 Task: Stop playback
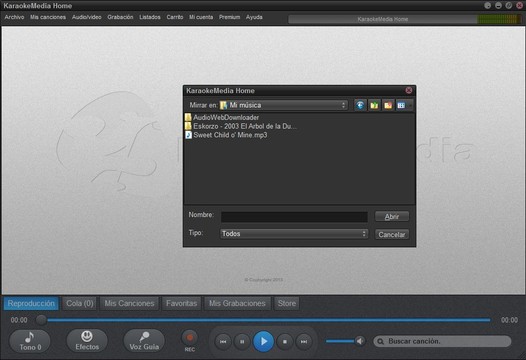(x=285, y=342)
